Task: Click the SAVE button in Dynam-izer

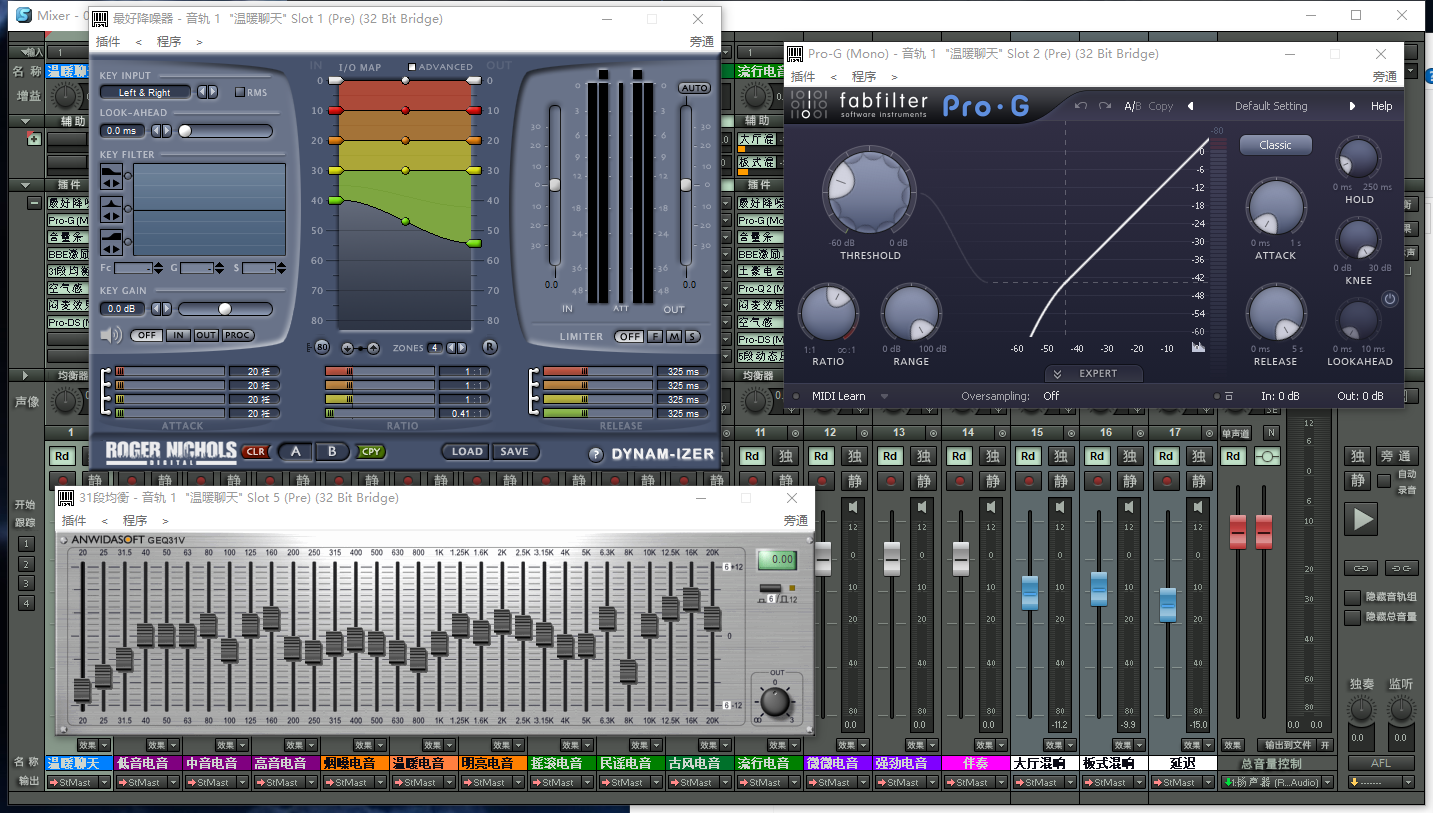Action: coord(514,452)
